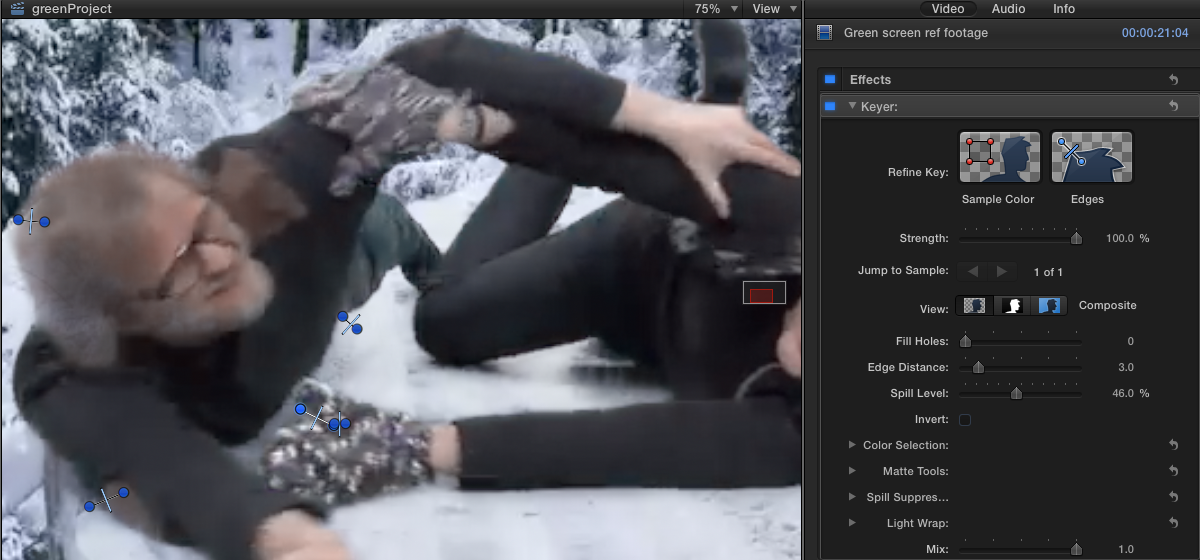Click the filmstrip clip icon in inspector
The width and height of the screenshot is (1200, 560).
[825, 33]
